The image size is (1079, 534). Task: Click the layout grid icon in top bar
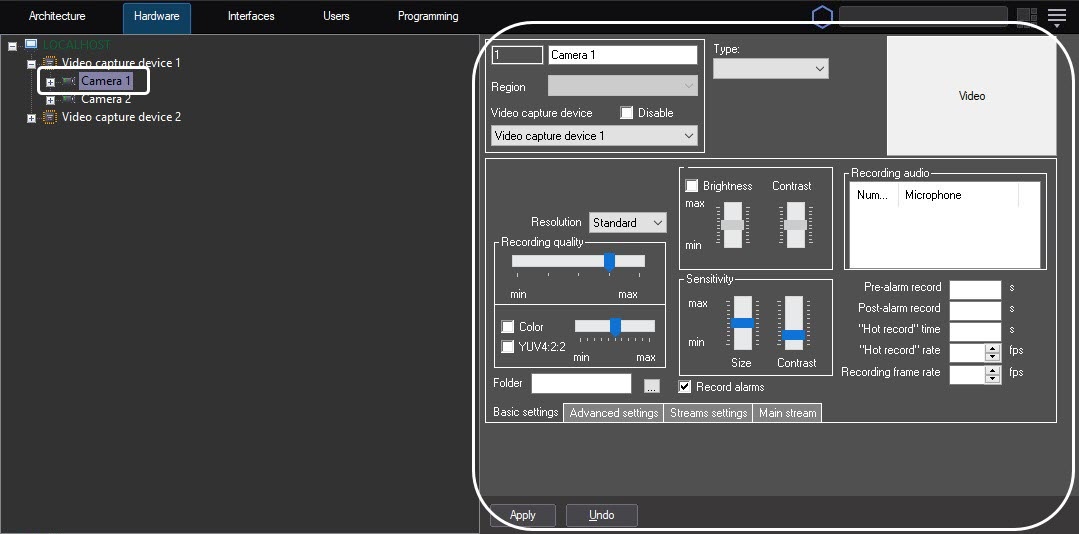[1027, 16]
